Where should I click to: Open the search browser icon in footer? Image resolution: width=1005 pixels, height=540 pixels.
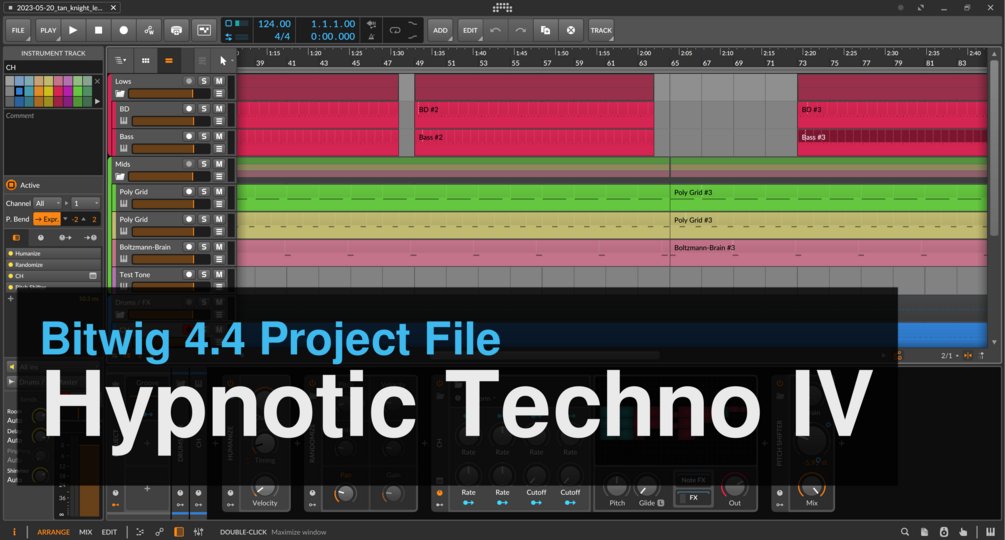coord(904,532)
